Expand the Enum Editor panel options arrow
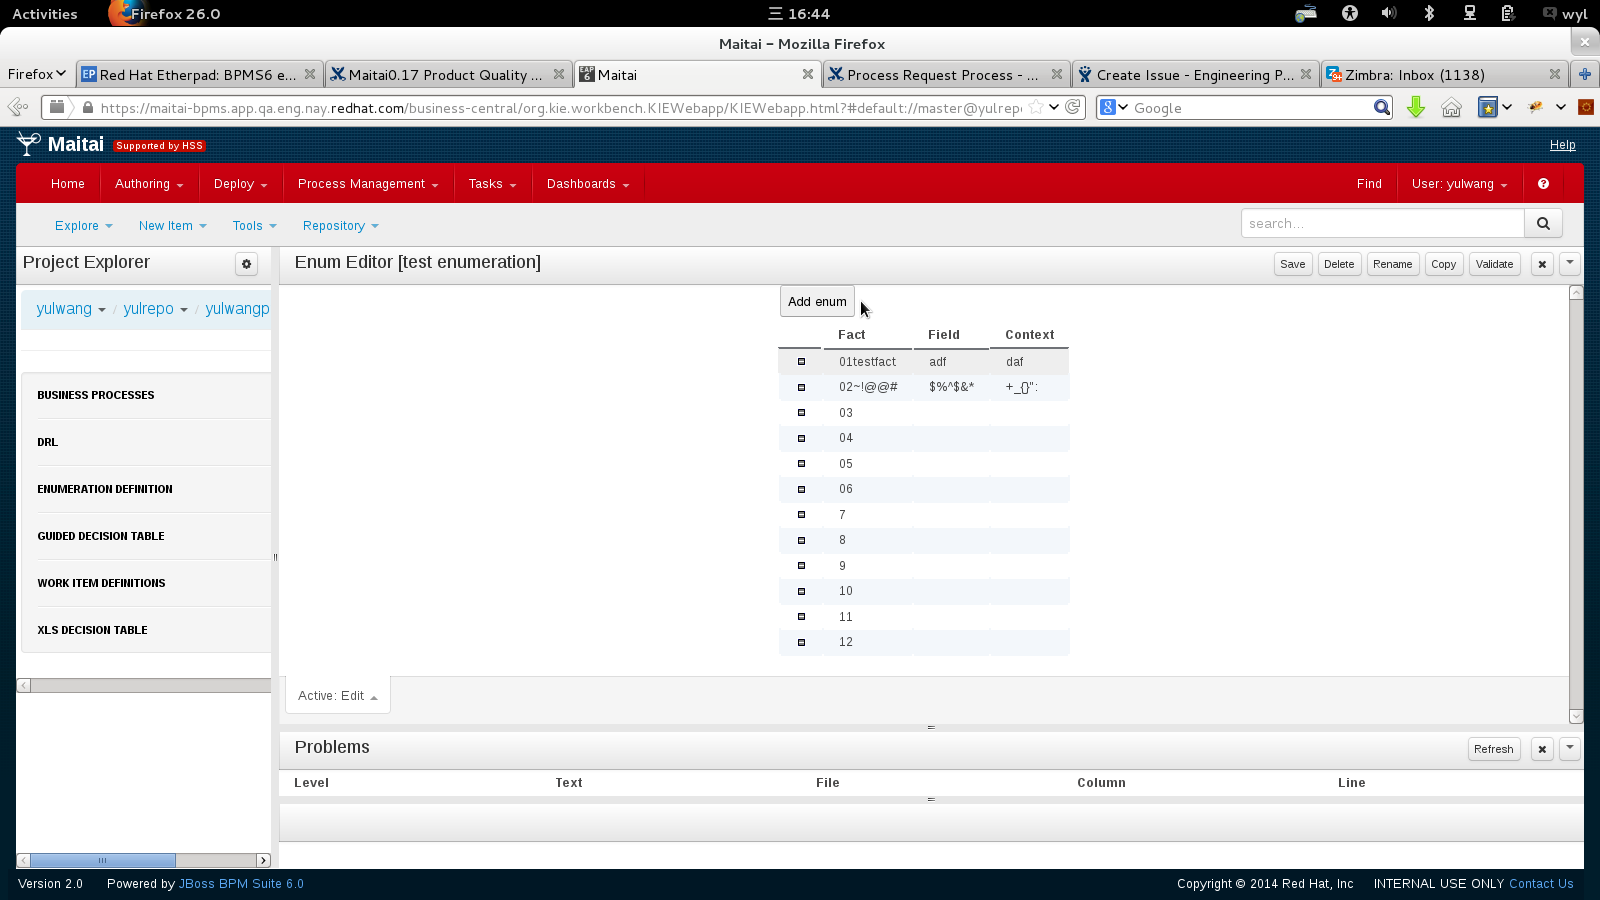 pyautogui.click(x=1570, y=264)
